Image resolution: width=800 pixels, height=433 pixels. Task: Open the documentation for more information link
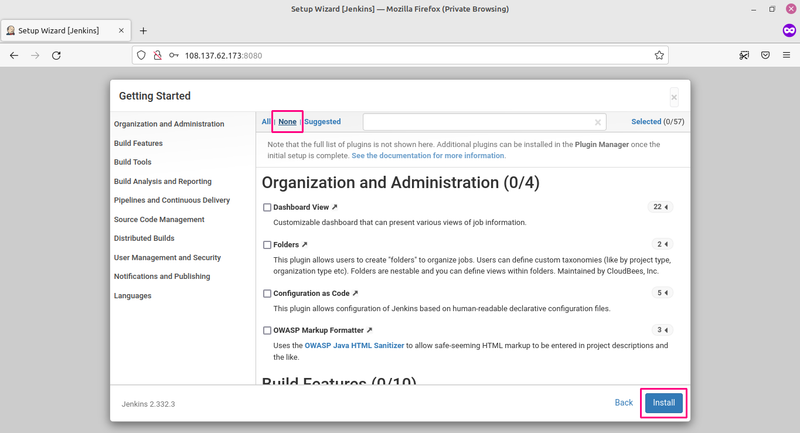coord(428,156)
